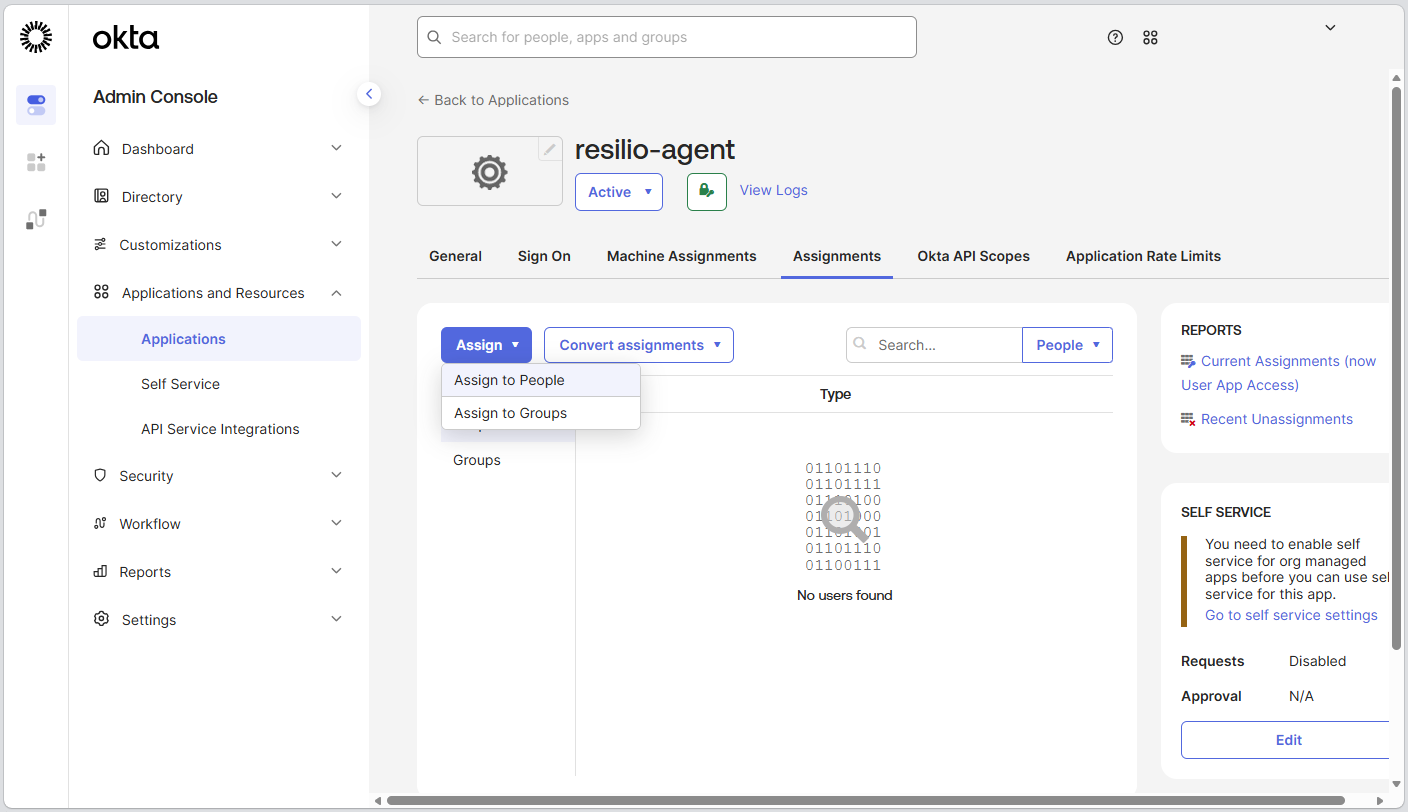
Task: Open the Active status dropdown
Action: [619, 192]
